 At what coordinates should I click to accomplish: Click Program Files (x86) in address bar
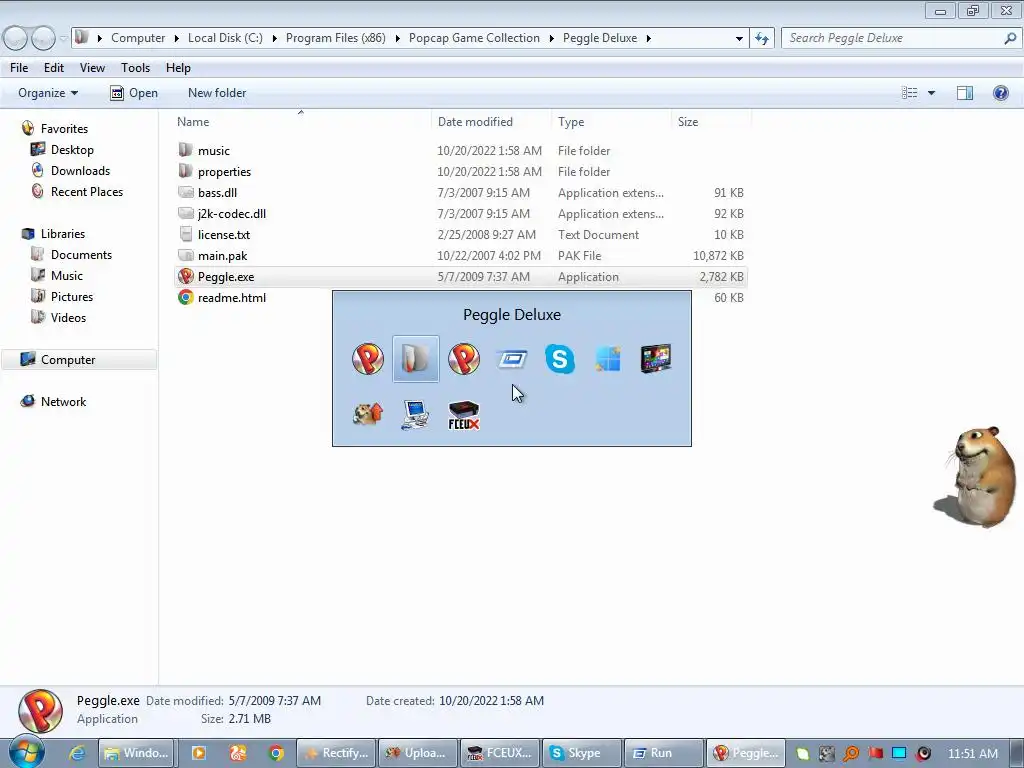coord(335,38)
